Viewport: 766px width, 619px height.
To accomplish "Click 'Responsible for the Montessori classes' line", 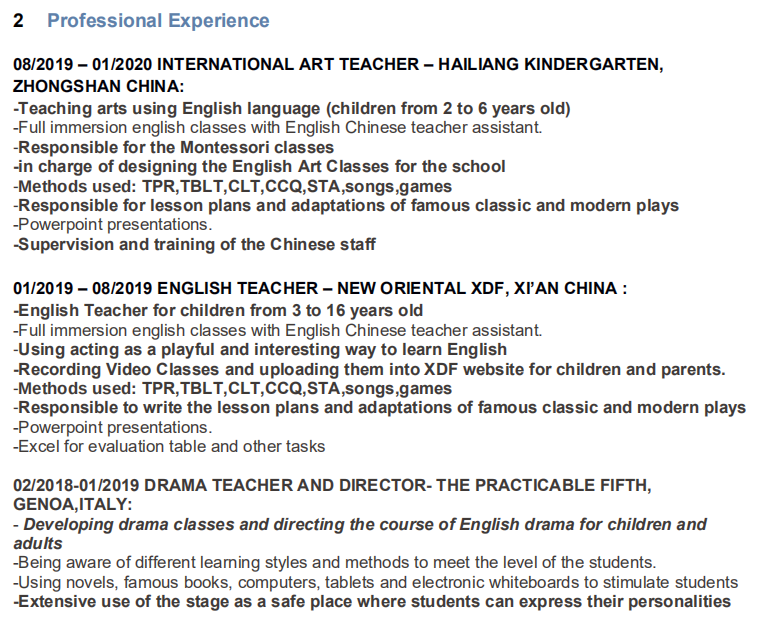I will (173, 147).
